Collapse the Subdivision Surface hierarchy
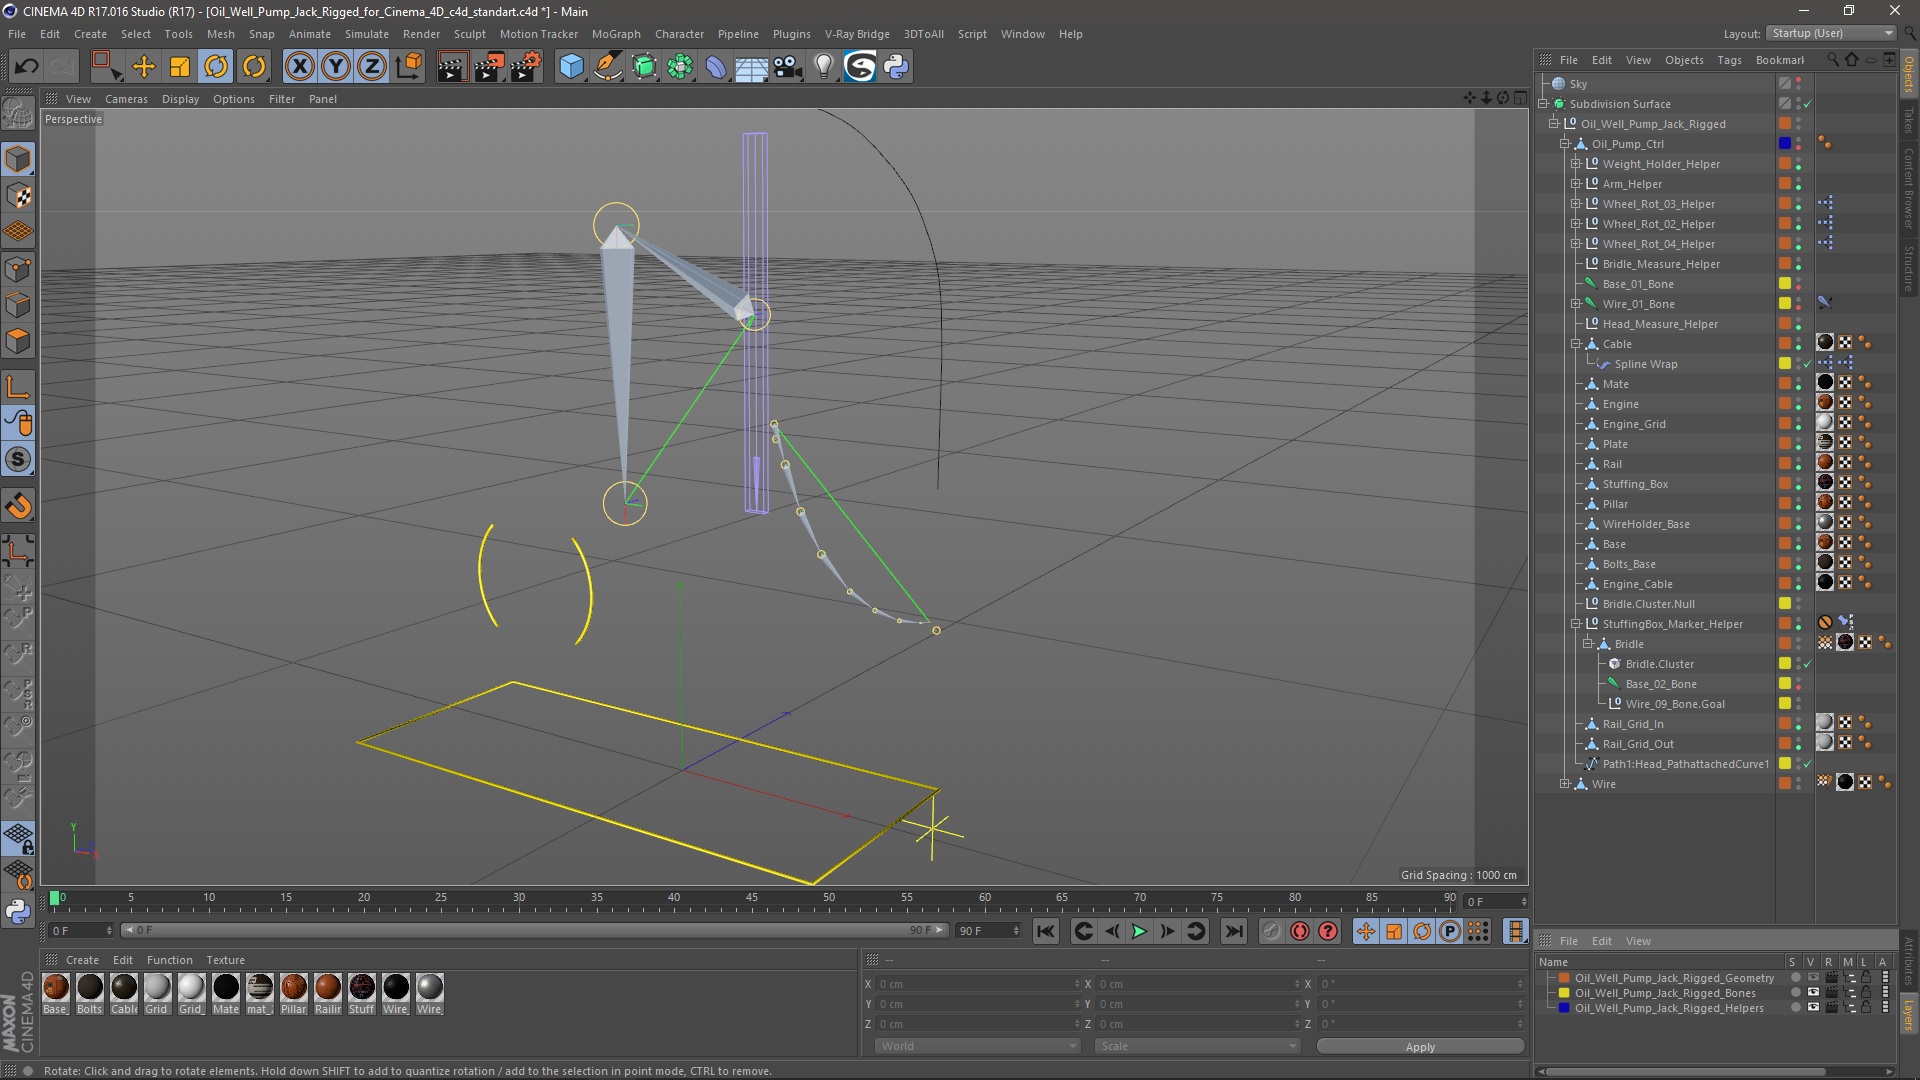Screen dimensions: 1920x1080 [1543, 104]
